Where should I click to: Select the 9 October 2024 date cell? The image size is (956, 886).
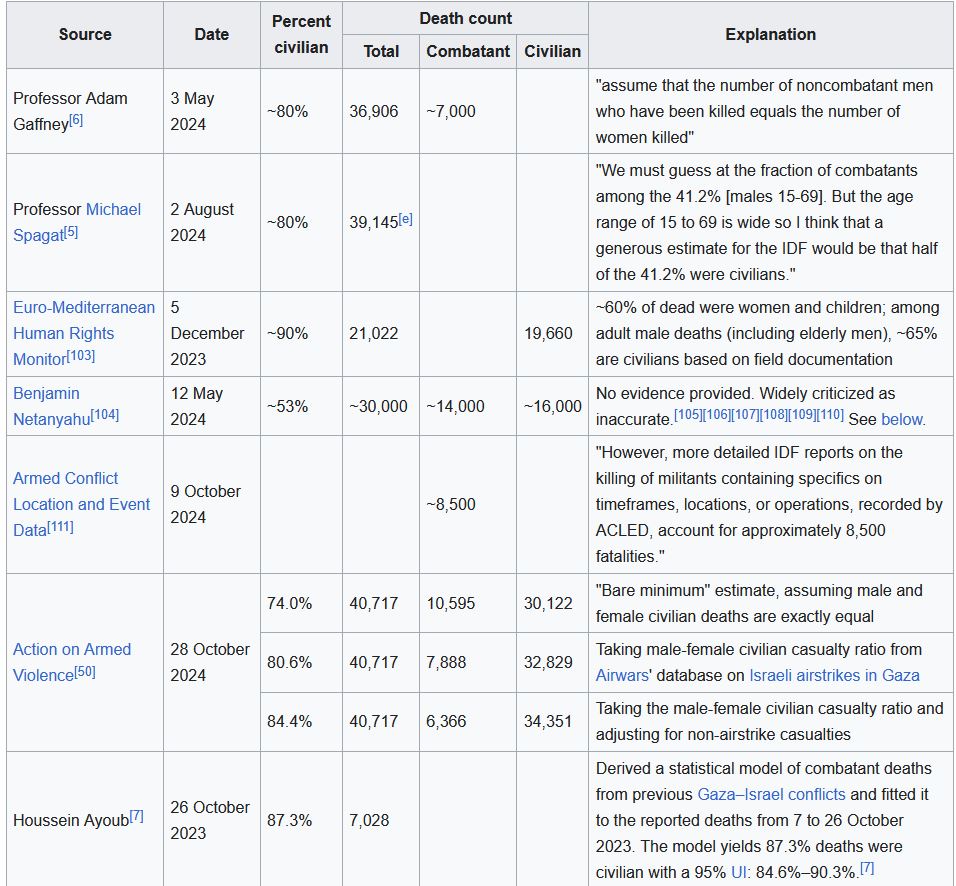click(212, 504)
